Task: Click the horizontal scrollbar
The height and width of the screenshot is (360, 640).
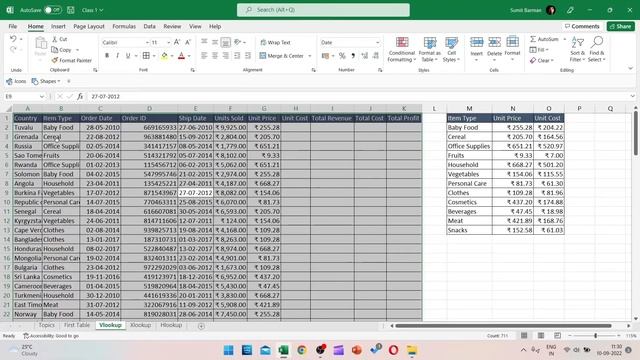Action: click(x=503, y=326)
